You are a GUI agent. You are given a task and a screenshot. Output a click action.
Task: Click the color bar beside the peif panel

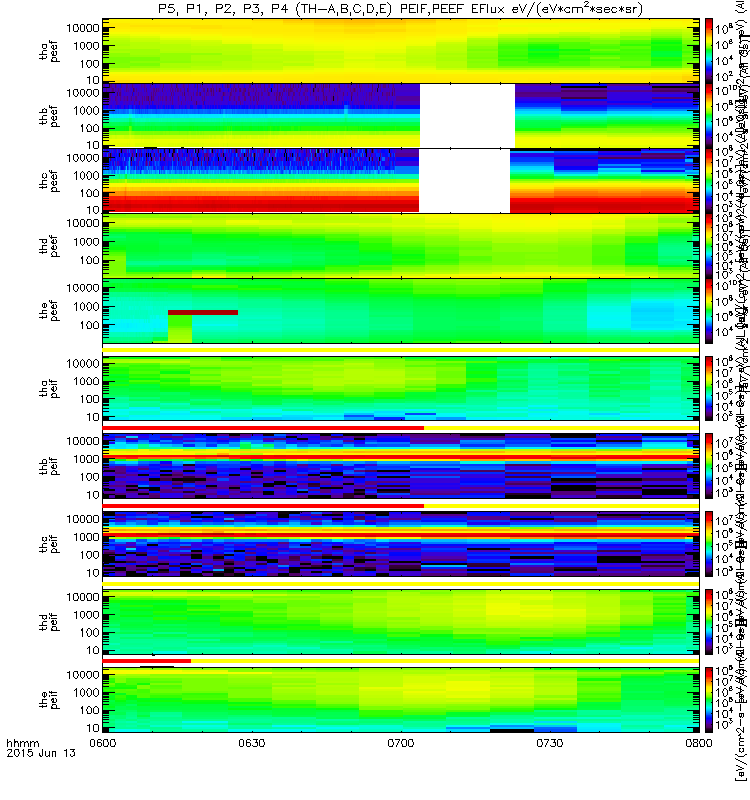click(x=709, y=699)
